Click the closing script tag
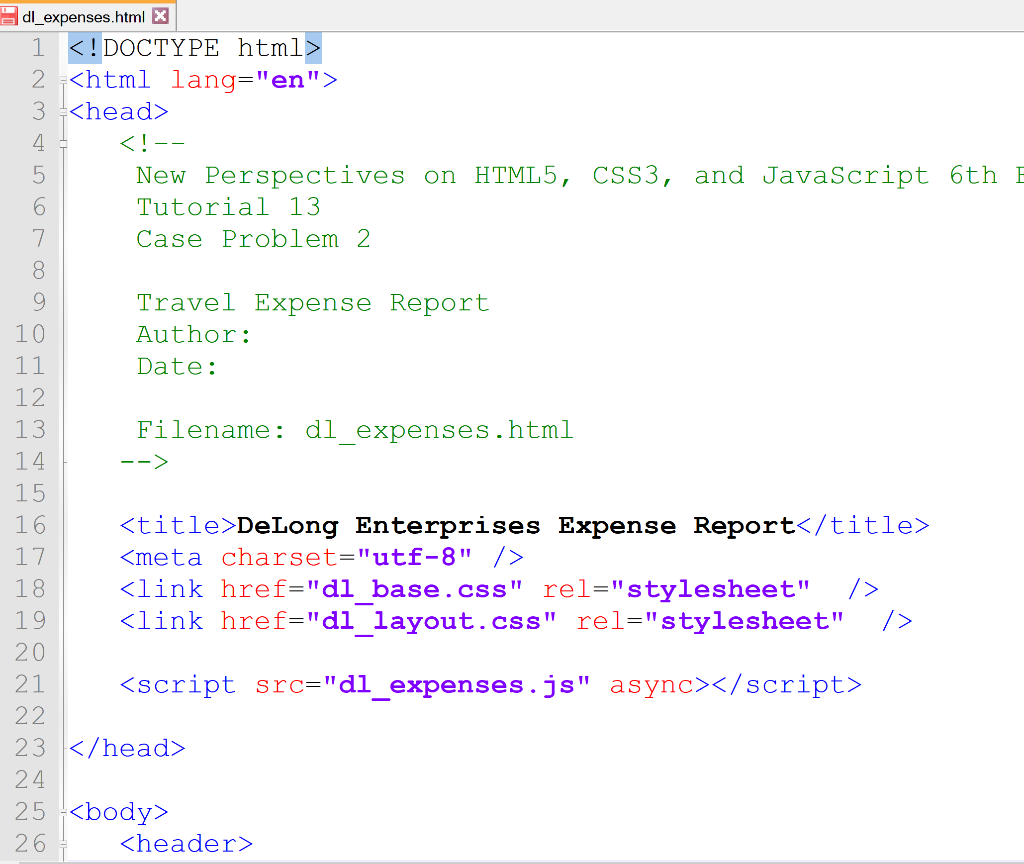 coord(787,685)
